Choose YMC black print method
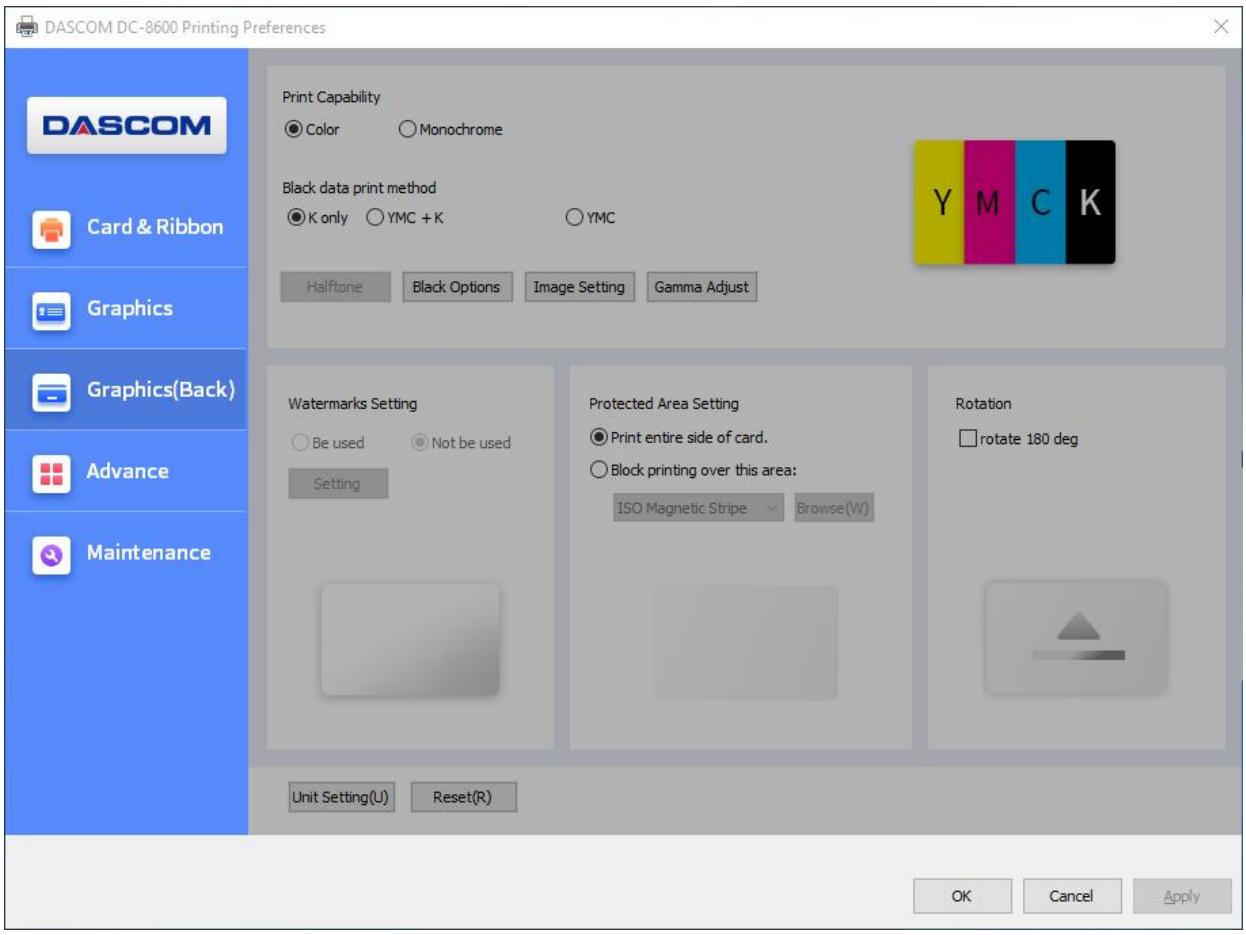1246x935 pixels. point(590,218)
